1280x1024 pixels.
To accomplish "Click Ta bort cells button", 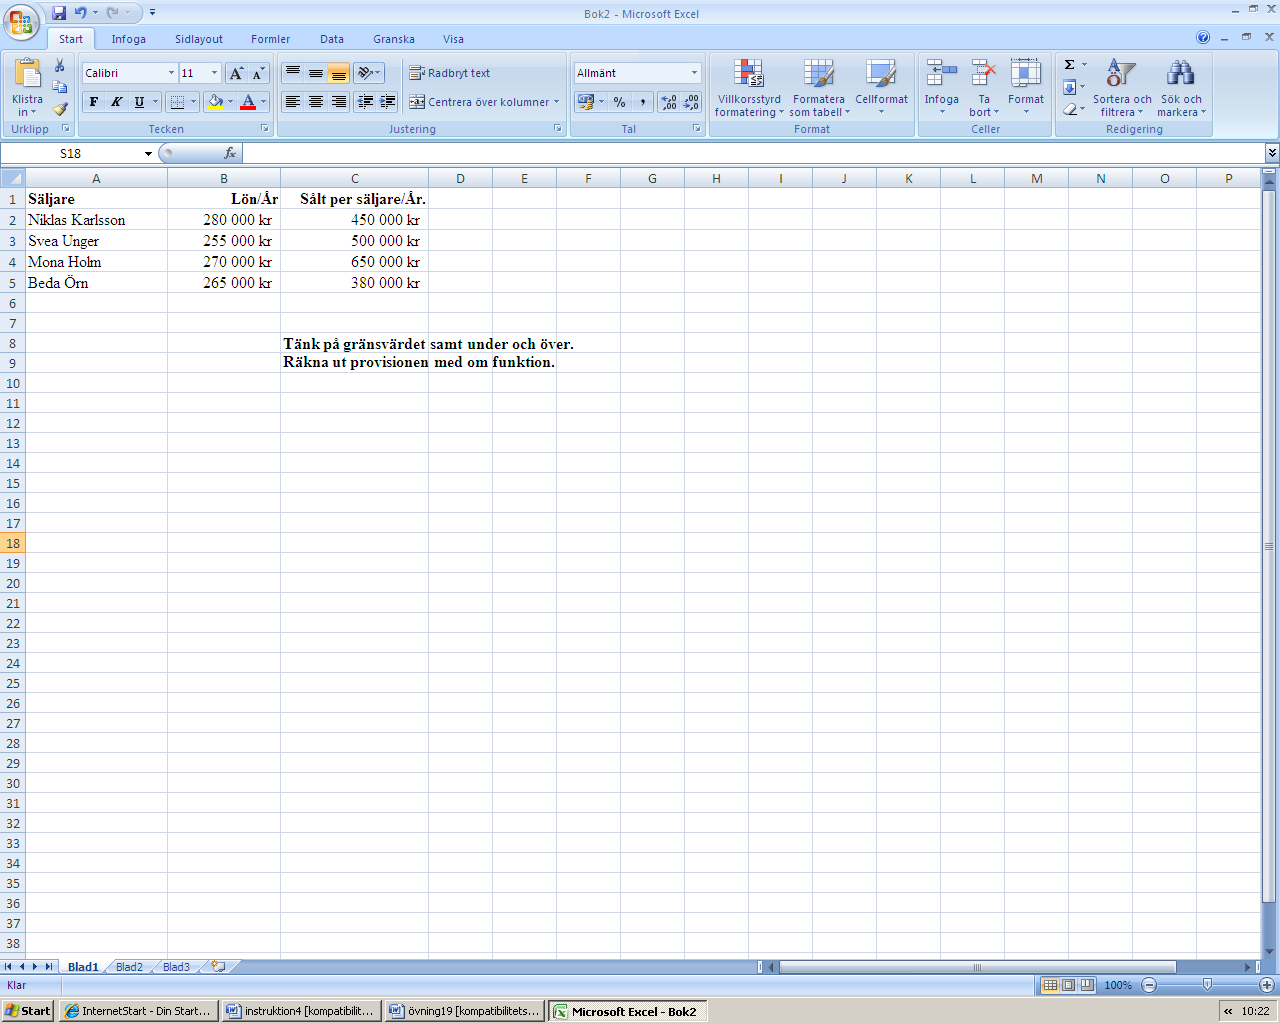I will tap(984, 88).
